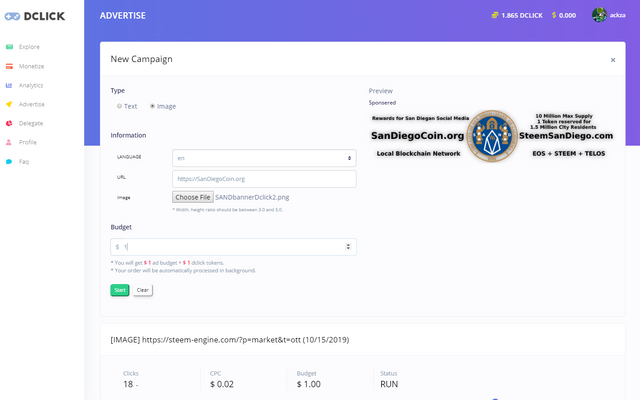Screen dimensions: 640x400
Task: Click the Clear button
Action: point(142,290)
